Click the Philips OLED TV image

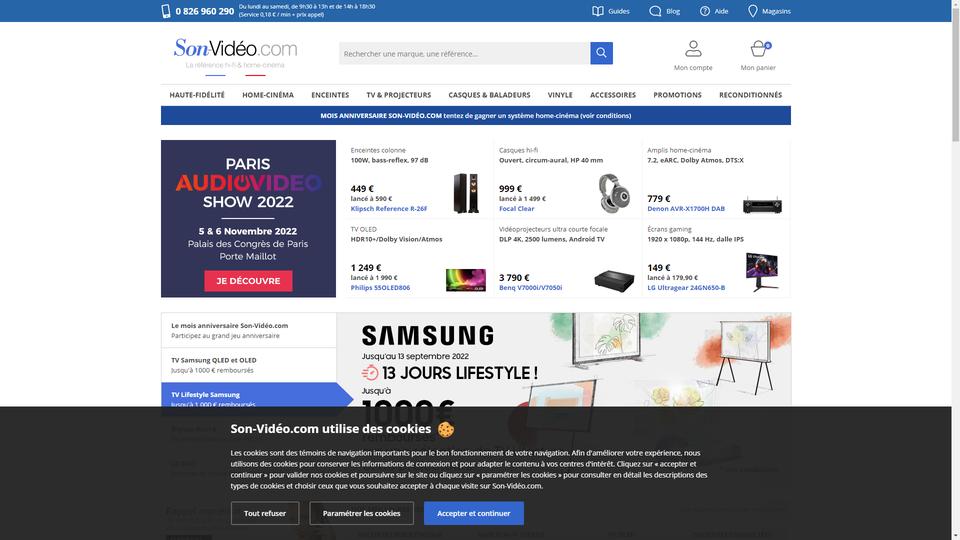click(x=466, y=280)
